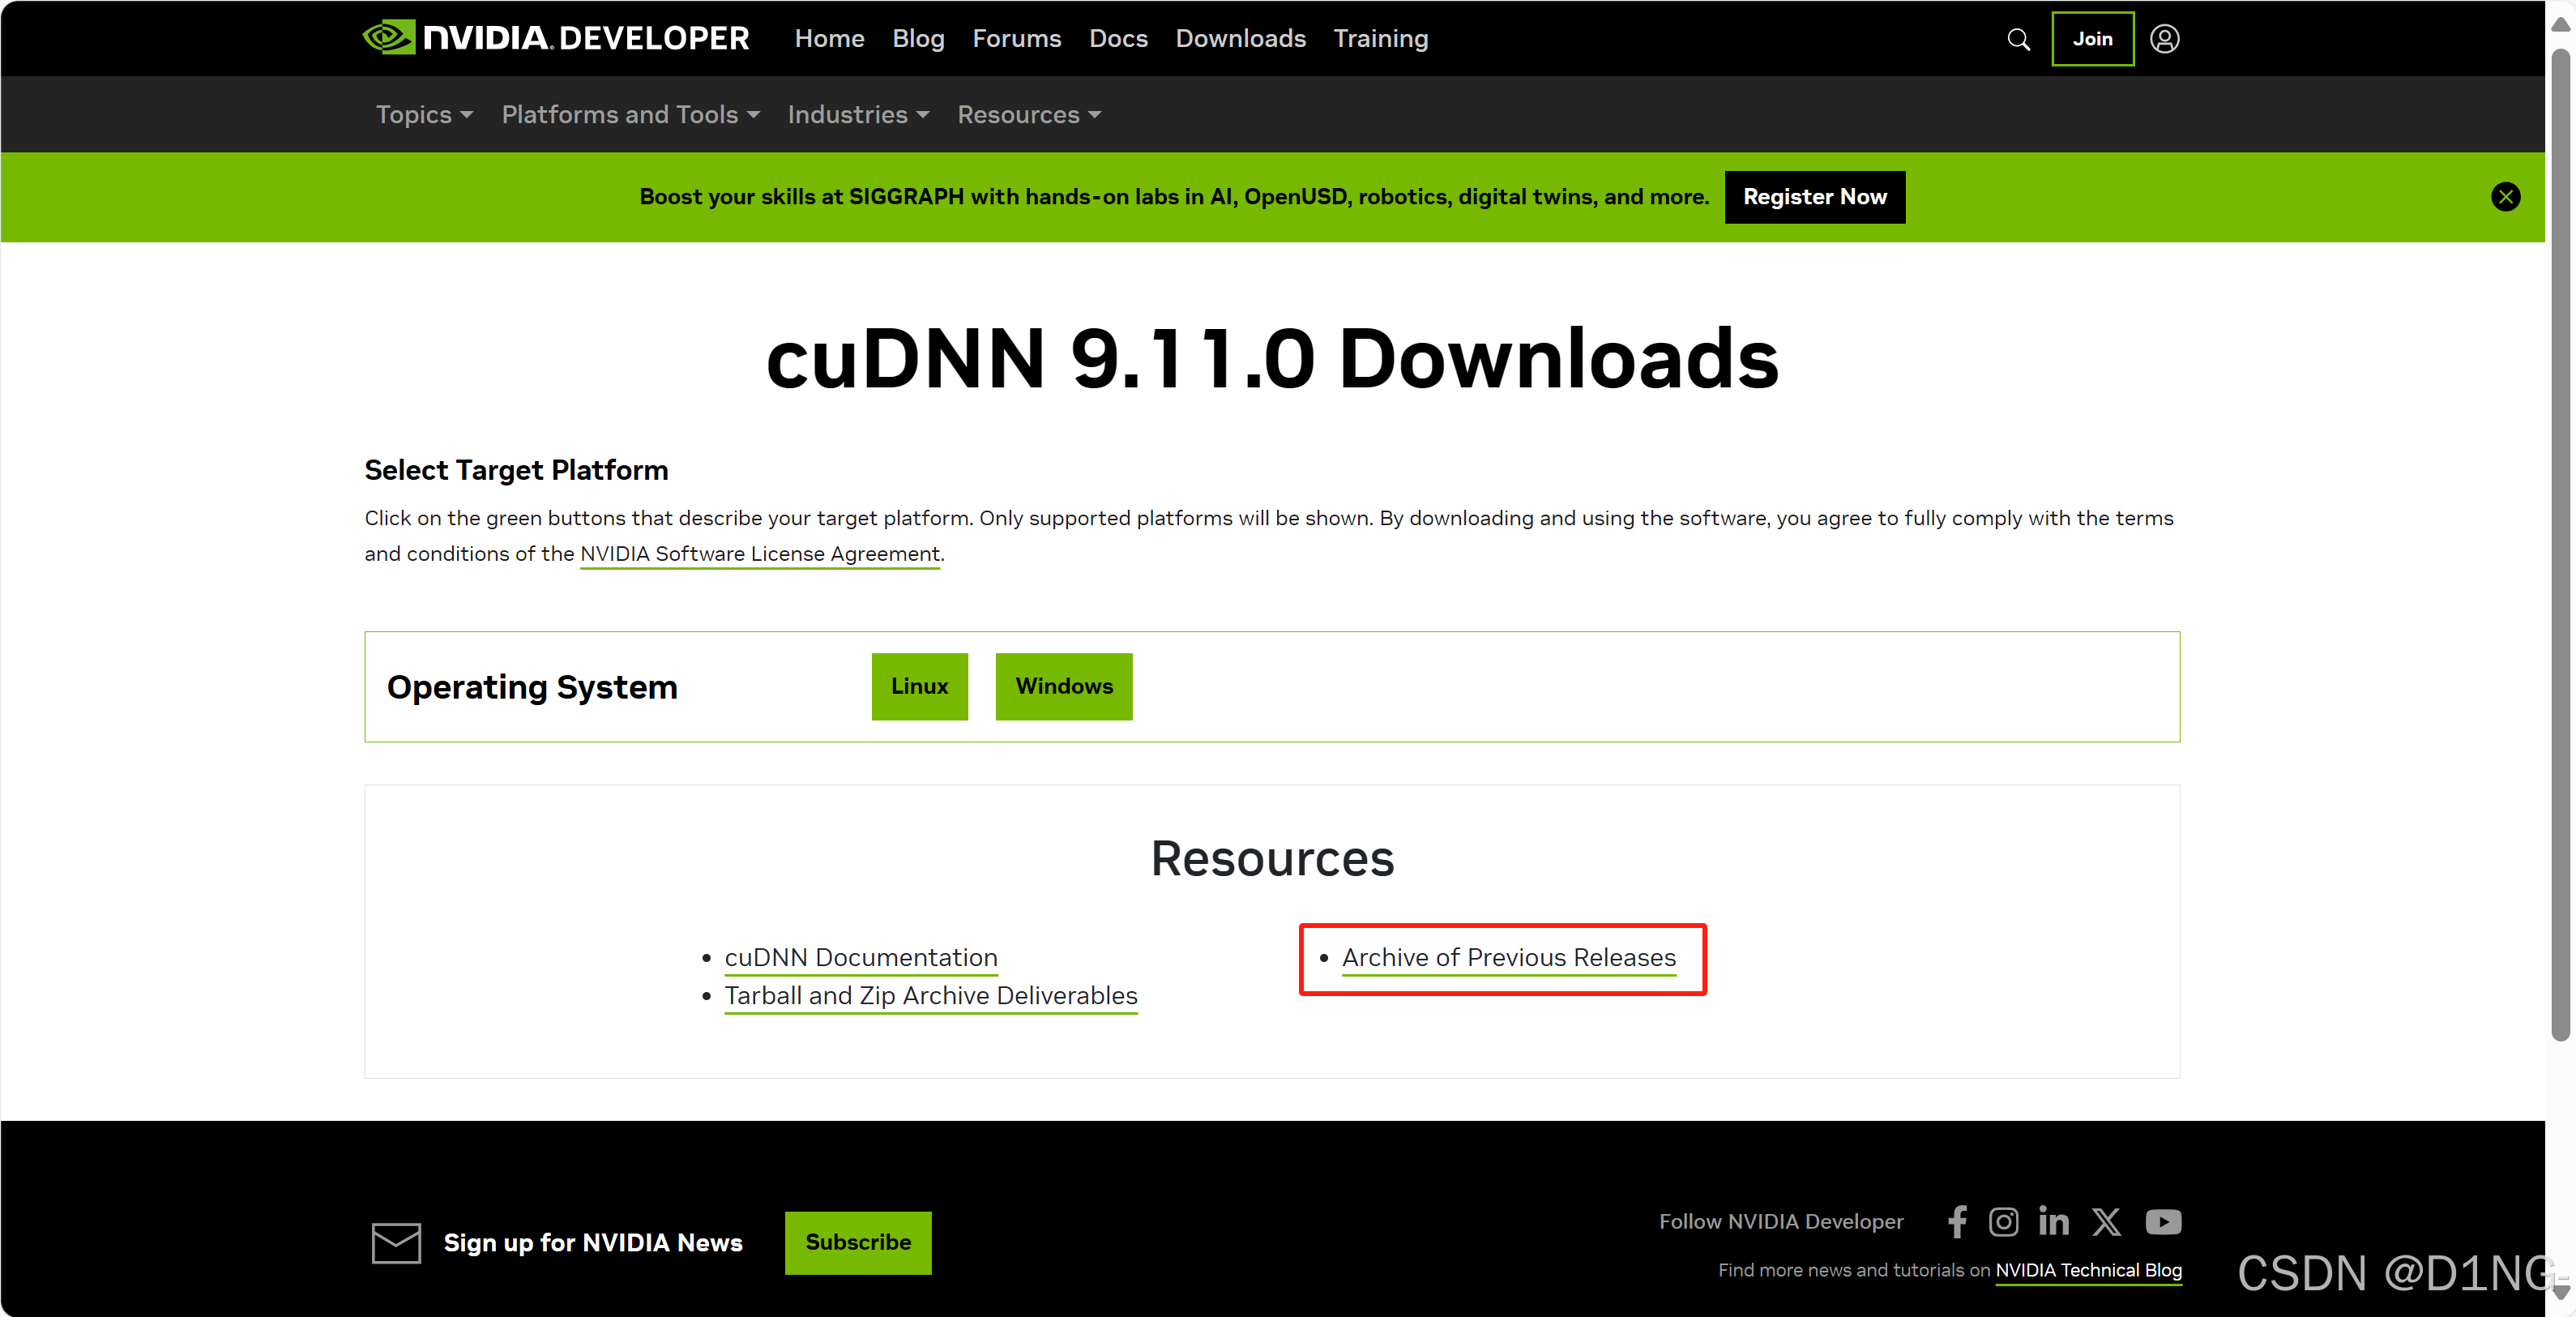2576x1317 pixels.
Task: Click the Register Now button
Action: [1814, 197]
